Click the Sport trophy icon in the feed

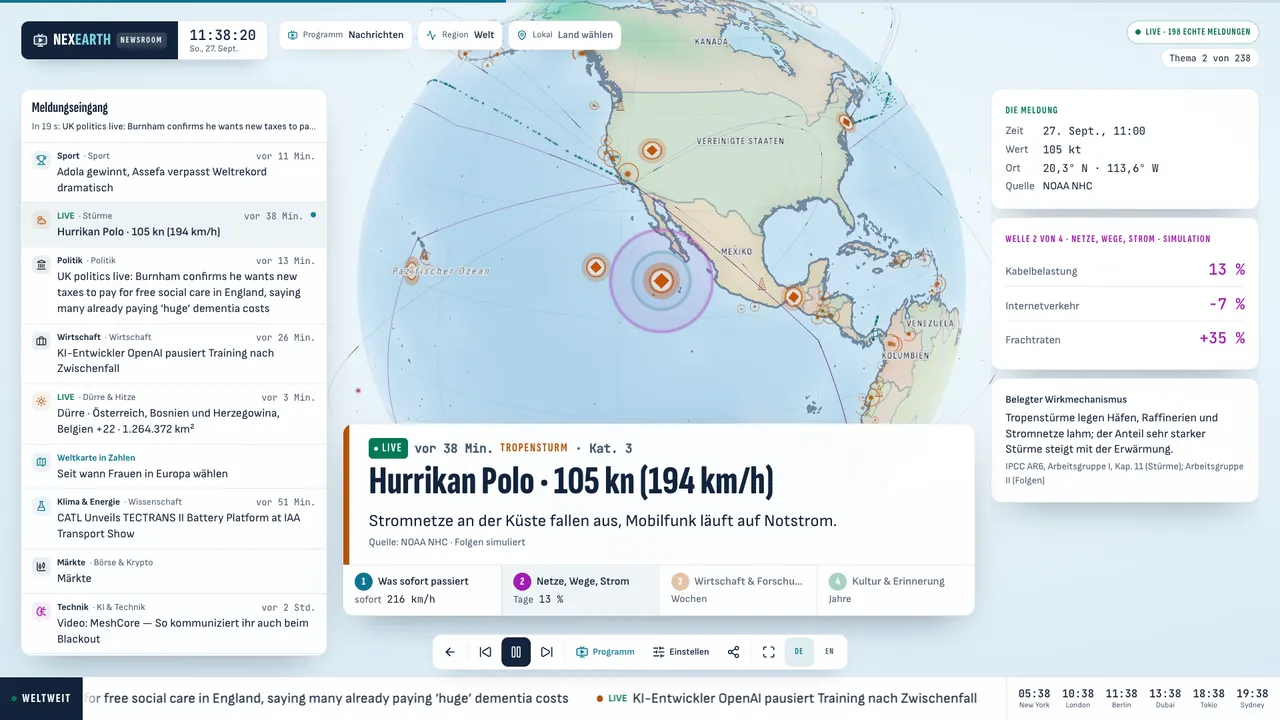41,159
